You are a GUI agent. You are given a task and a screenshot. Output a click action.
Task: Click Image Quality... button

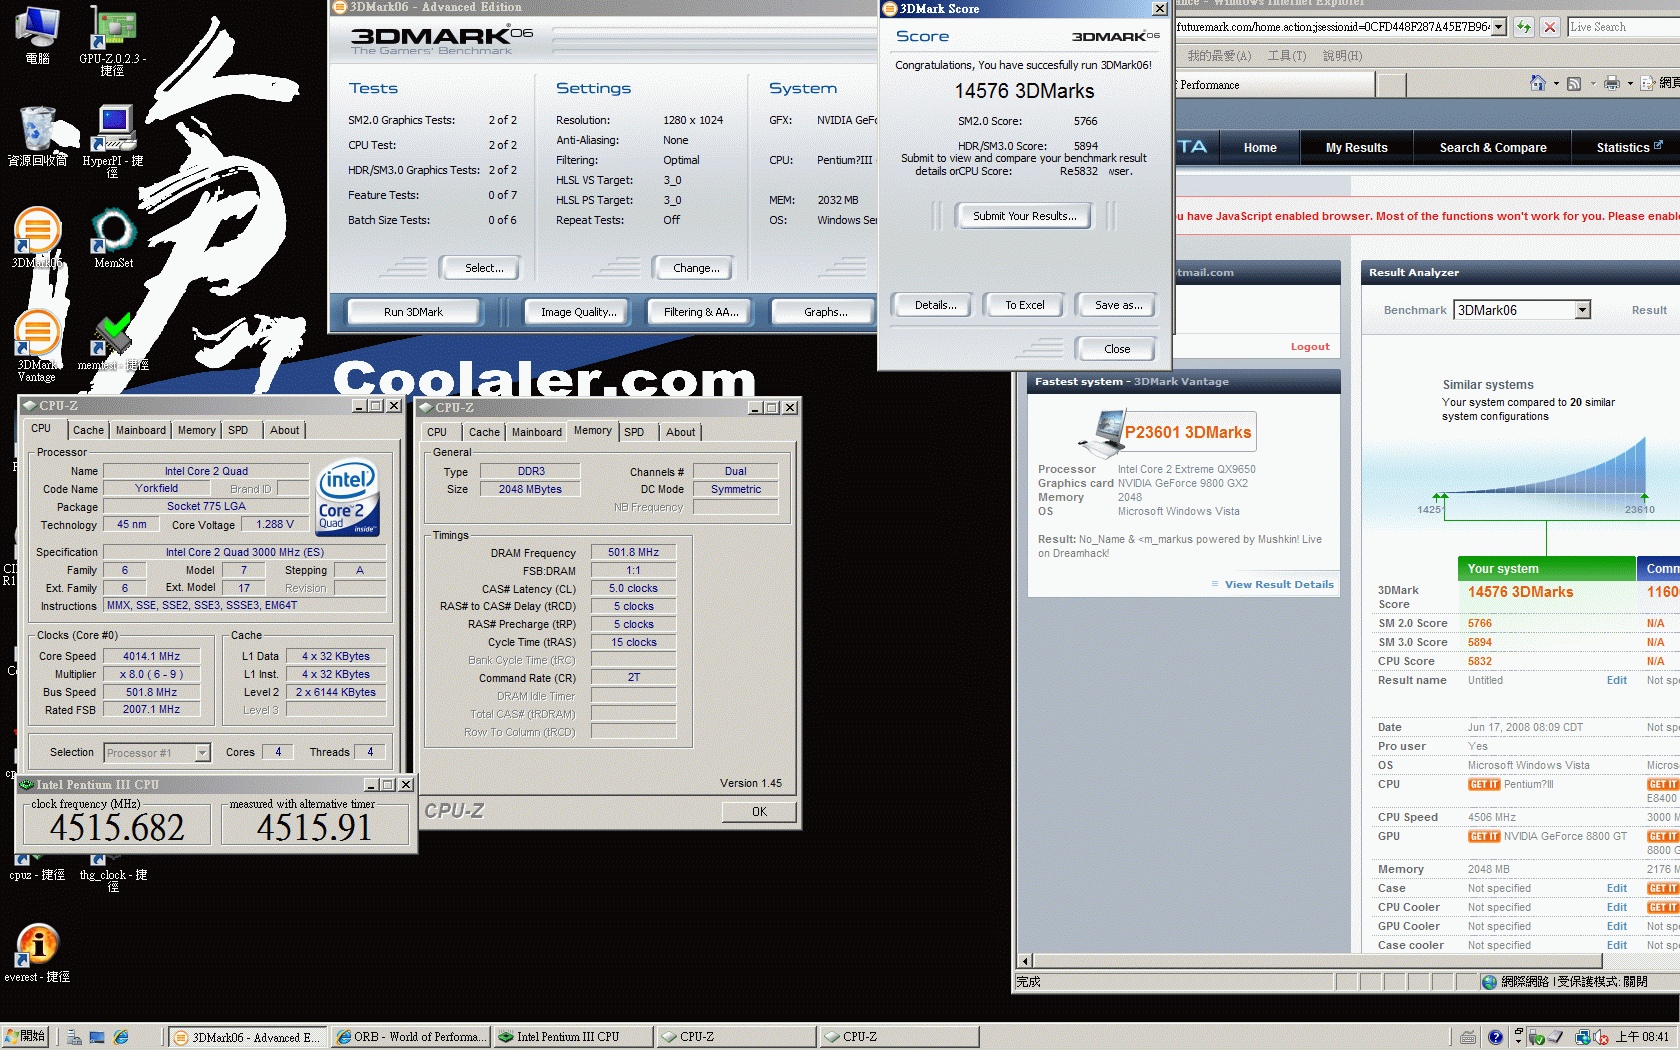[x=578, y=312]
